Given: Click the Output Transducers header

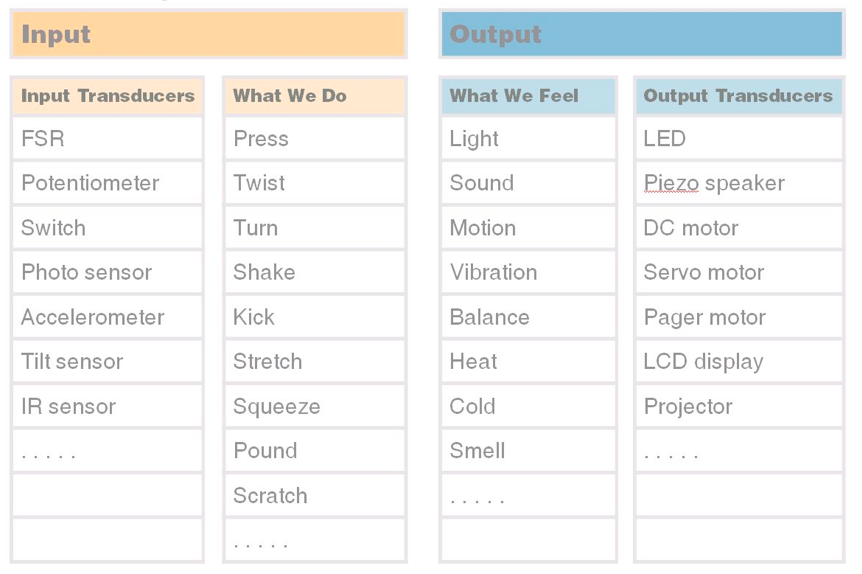Looking at the screenshot, I should point(739,96).
